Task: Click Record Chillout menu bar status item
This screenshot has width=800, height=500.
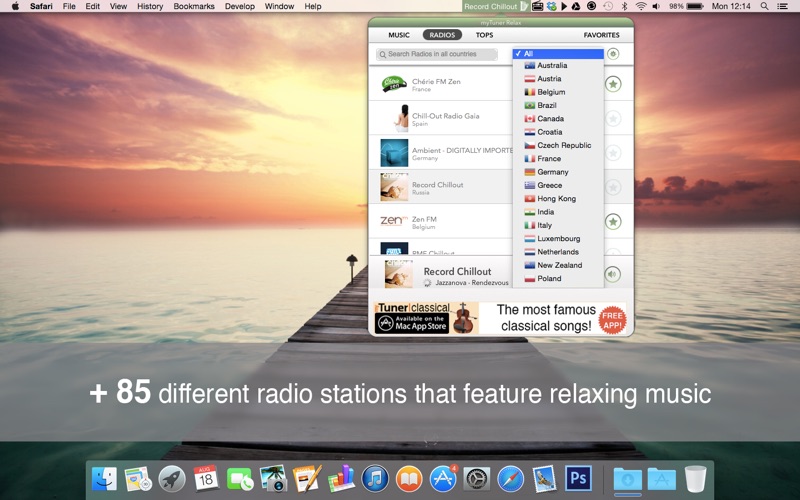Action: coord(495,6)
